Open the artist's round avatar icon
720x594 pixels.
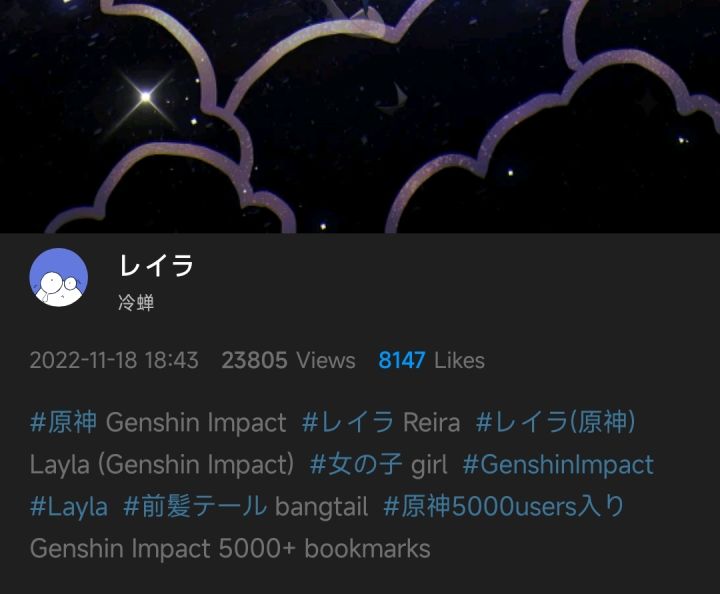59,277
